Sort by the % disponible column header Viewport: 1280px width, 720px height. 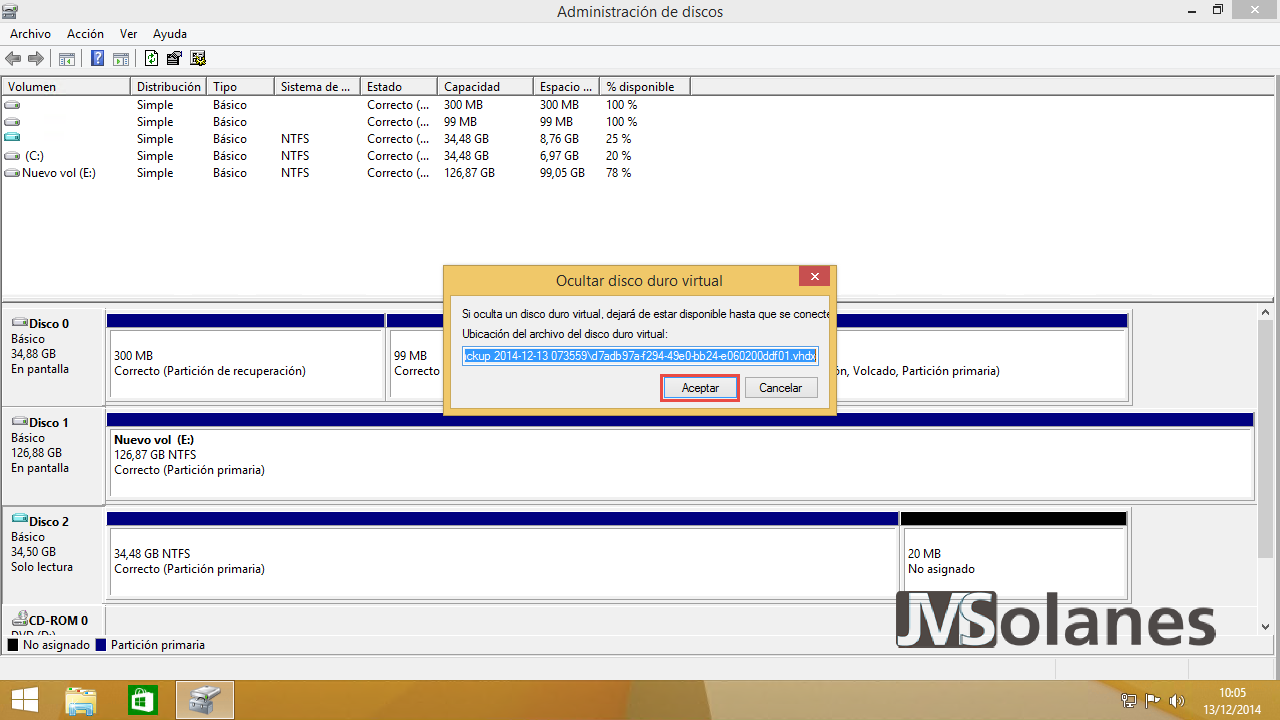pyautogui.click(x=645, y=87)
